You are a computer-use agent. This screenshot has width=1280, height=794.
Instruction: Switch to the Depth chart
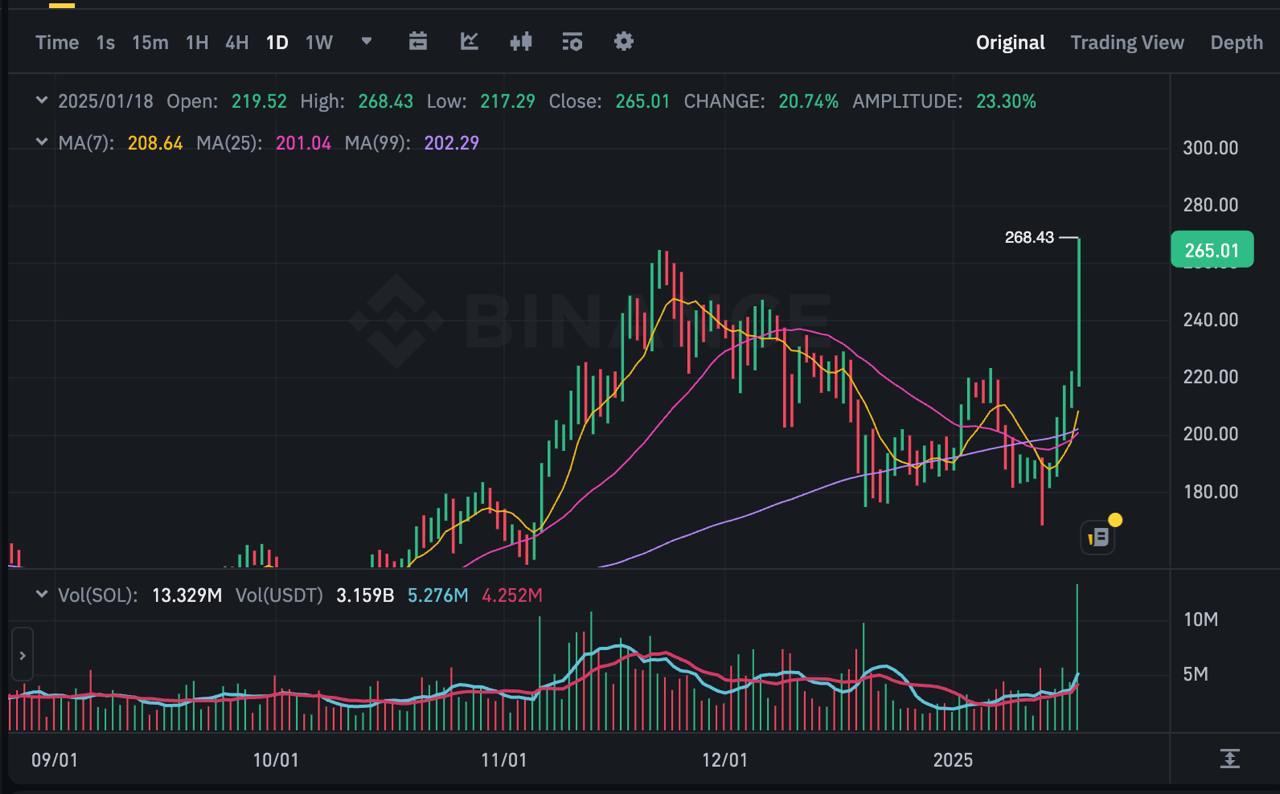1236,42
